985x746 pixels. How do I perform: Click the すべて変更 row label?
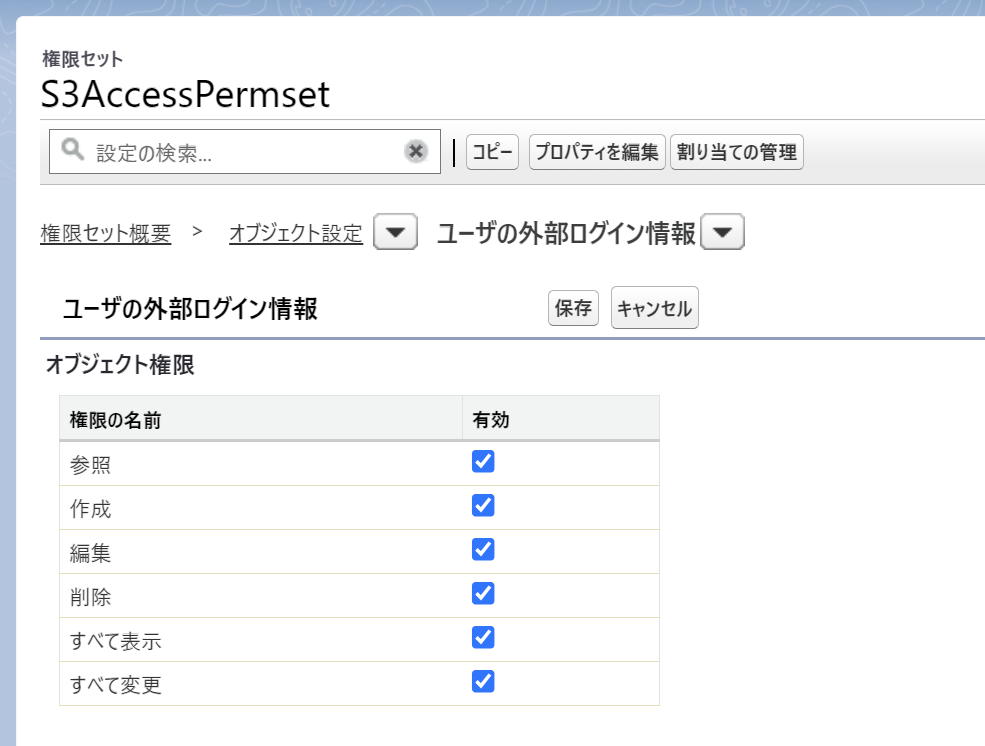[x=116, y=684]
